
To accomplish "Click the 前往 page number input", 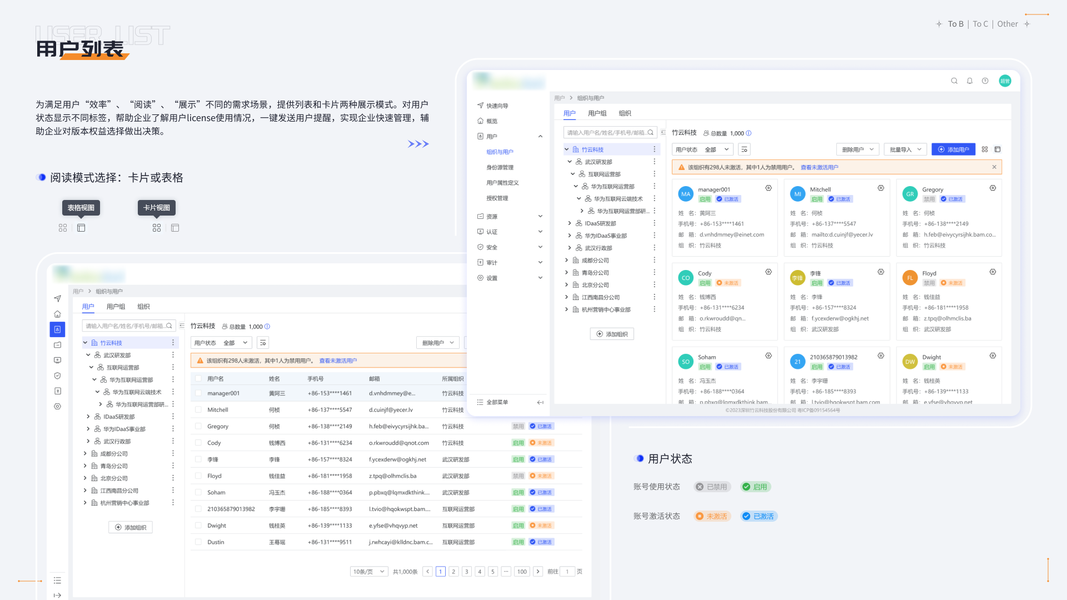I will (x=568, y=571).
